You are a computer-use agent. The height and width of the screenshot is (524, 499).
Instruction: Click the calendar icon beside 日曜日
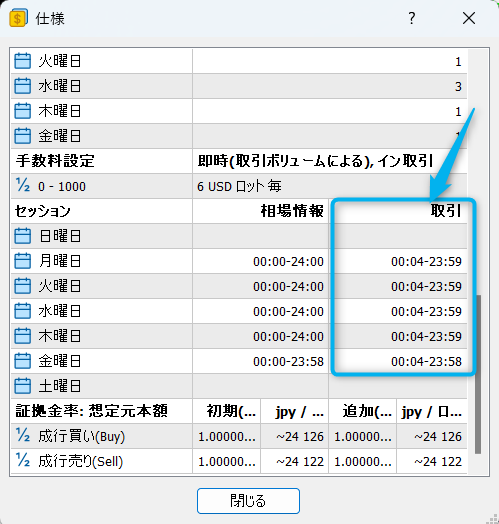tap(22, 236)
